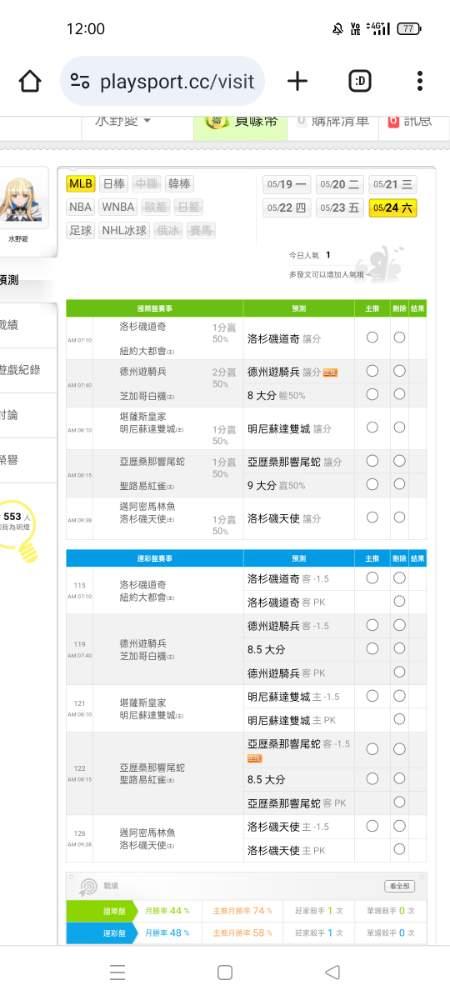The height and width of the screenshot is (1000, 450).
Task: Select delete radio for 洛杉磯天使 主 PK
Action: (x=399, y=849)
